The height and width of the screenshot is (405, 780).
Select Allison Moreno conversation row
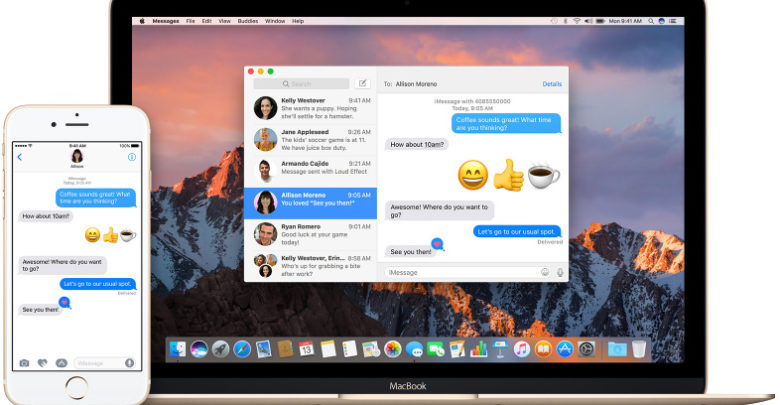[x=310, y=203]
